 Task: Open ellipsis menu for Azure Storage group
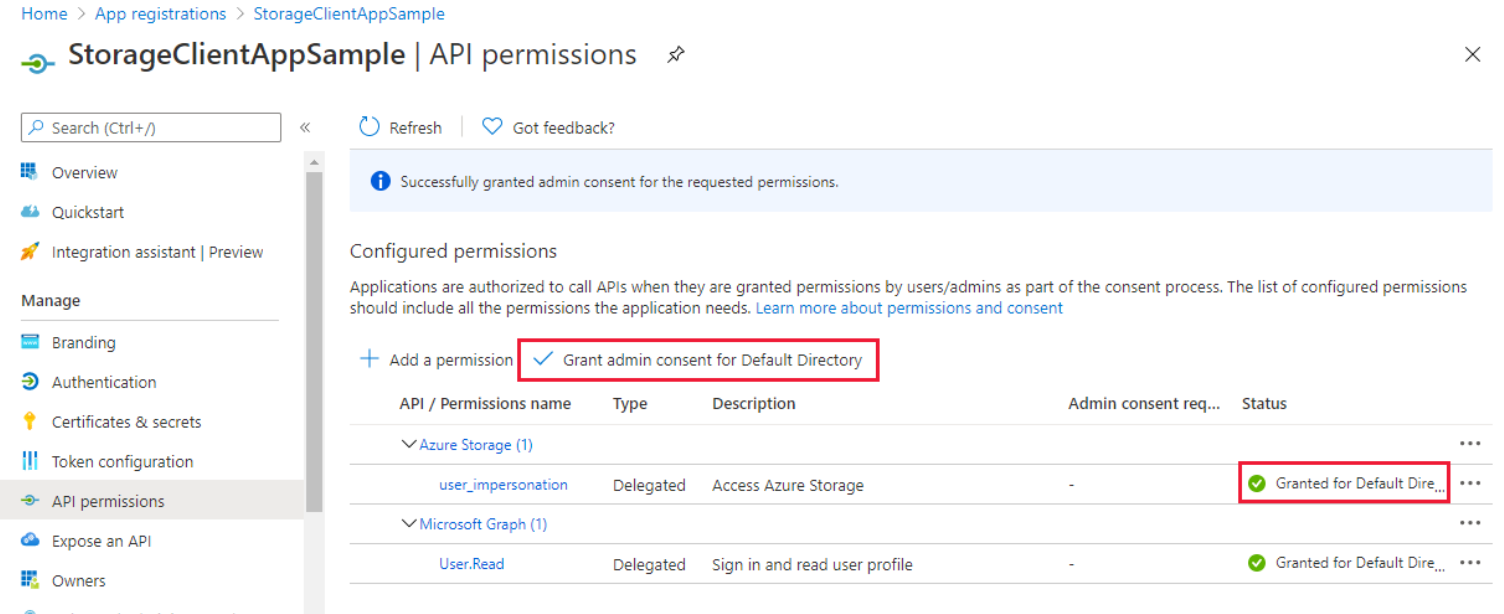[x=1469, y=444]
